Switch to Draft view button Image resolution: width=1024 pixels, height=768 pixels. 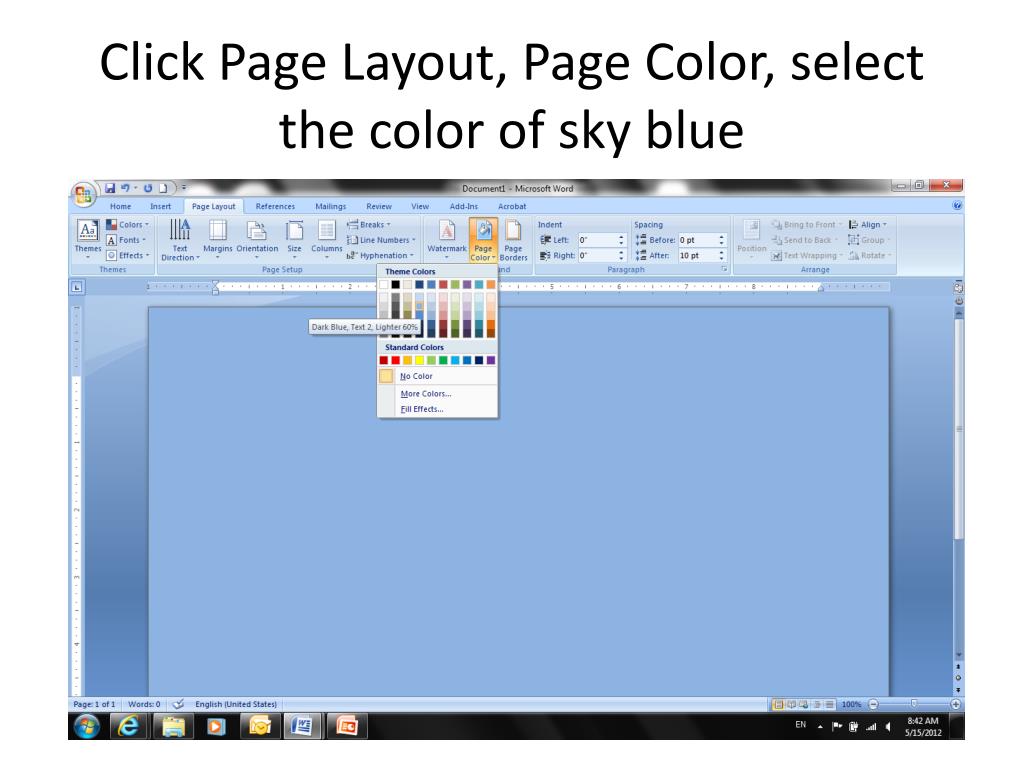coord(829,705)
